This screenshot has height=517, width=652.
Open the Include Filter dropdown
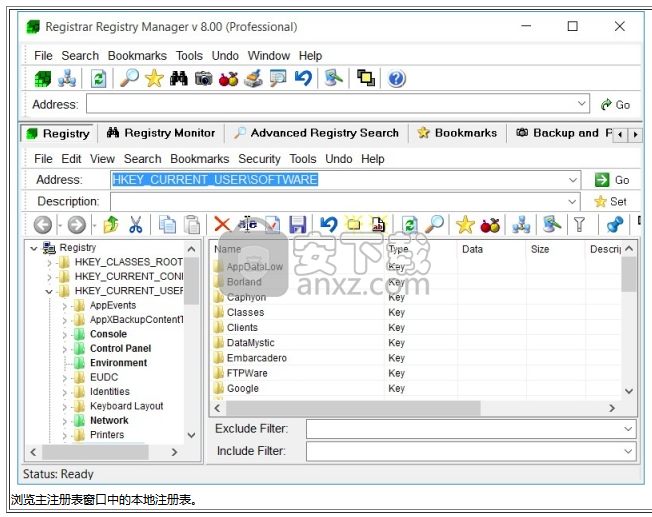(628, 451)
